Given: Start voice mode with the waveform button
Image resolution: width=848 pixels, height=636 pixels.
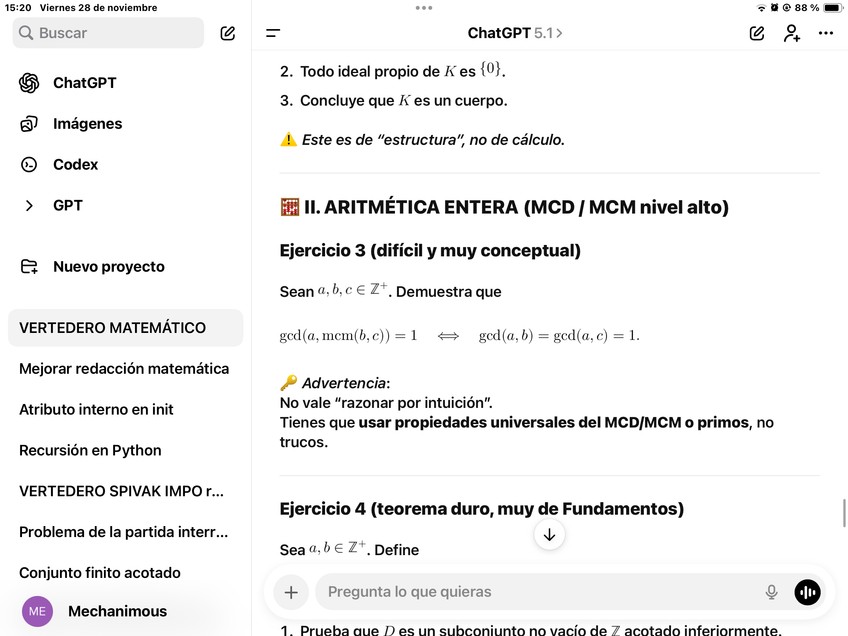Looking at the screenshot, I should point(807,592).
